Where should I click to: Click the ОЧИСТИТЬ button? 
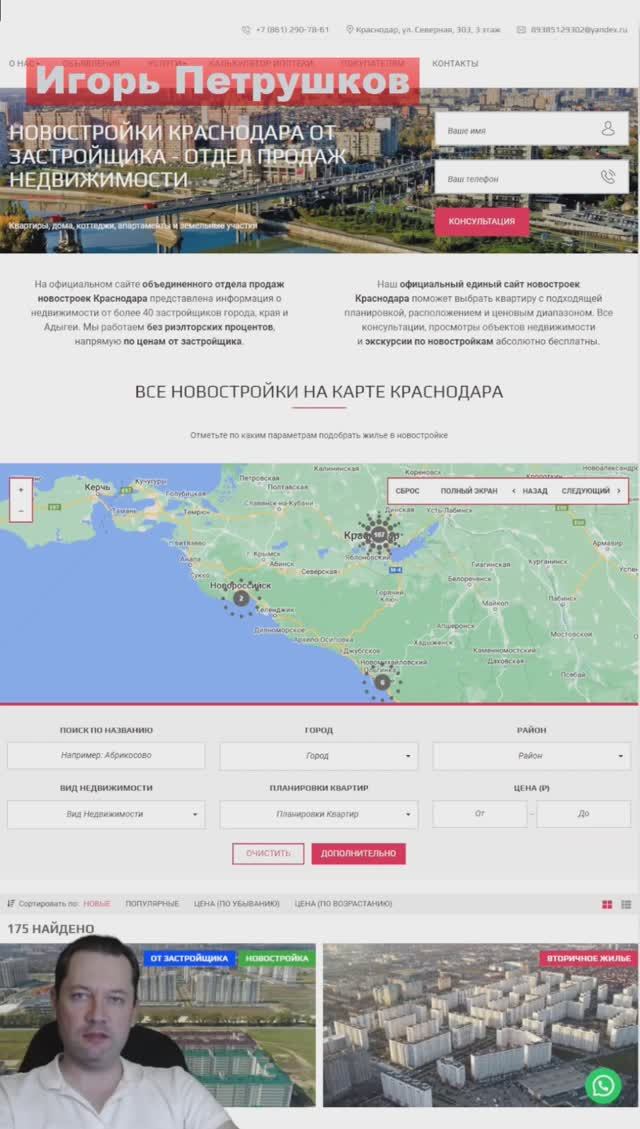[268, 853]
